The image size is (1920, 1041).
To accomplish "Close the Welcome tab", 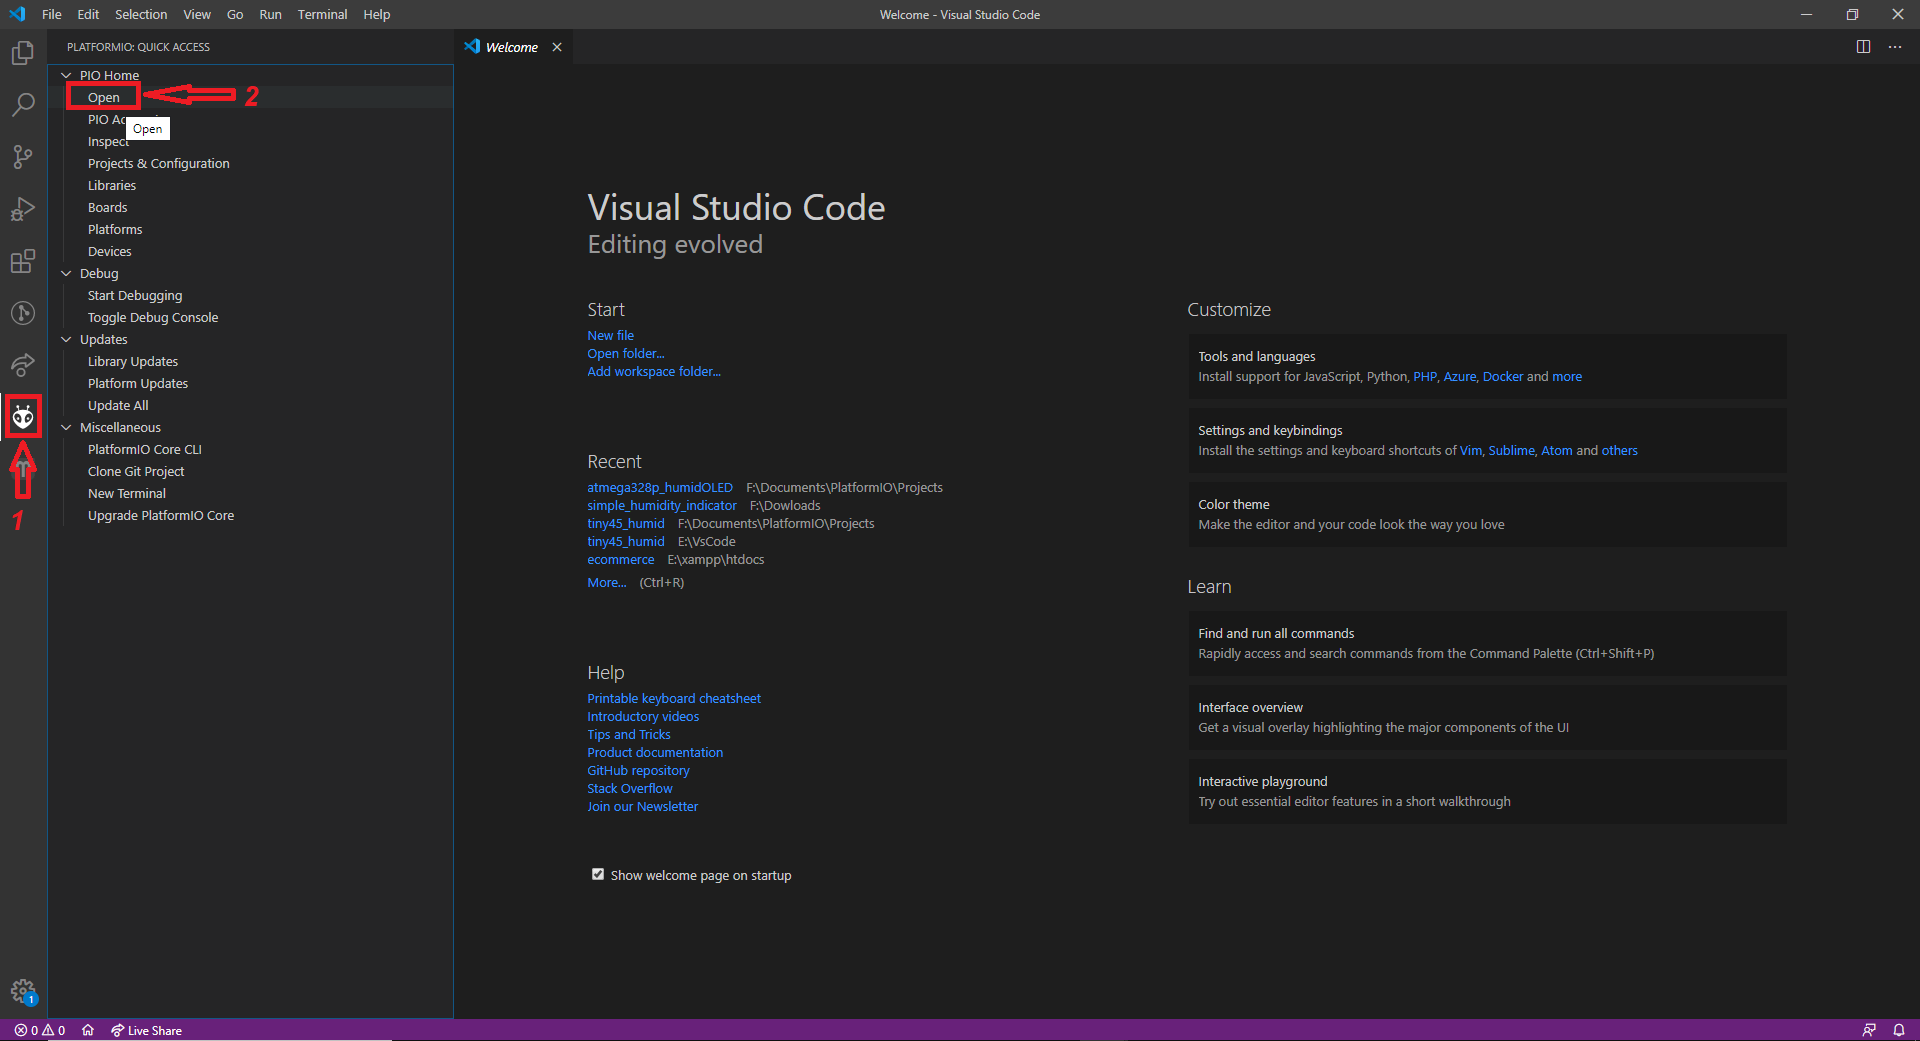I will point(557,47).
